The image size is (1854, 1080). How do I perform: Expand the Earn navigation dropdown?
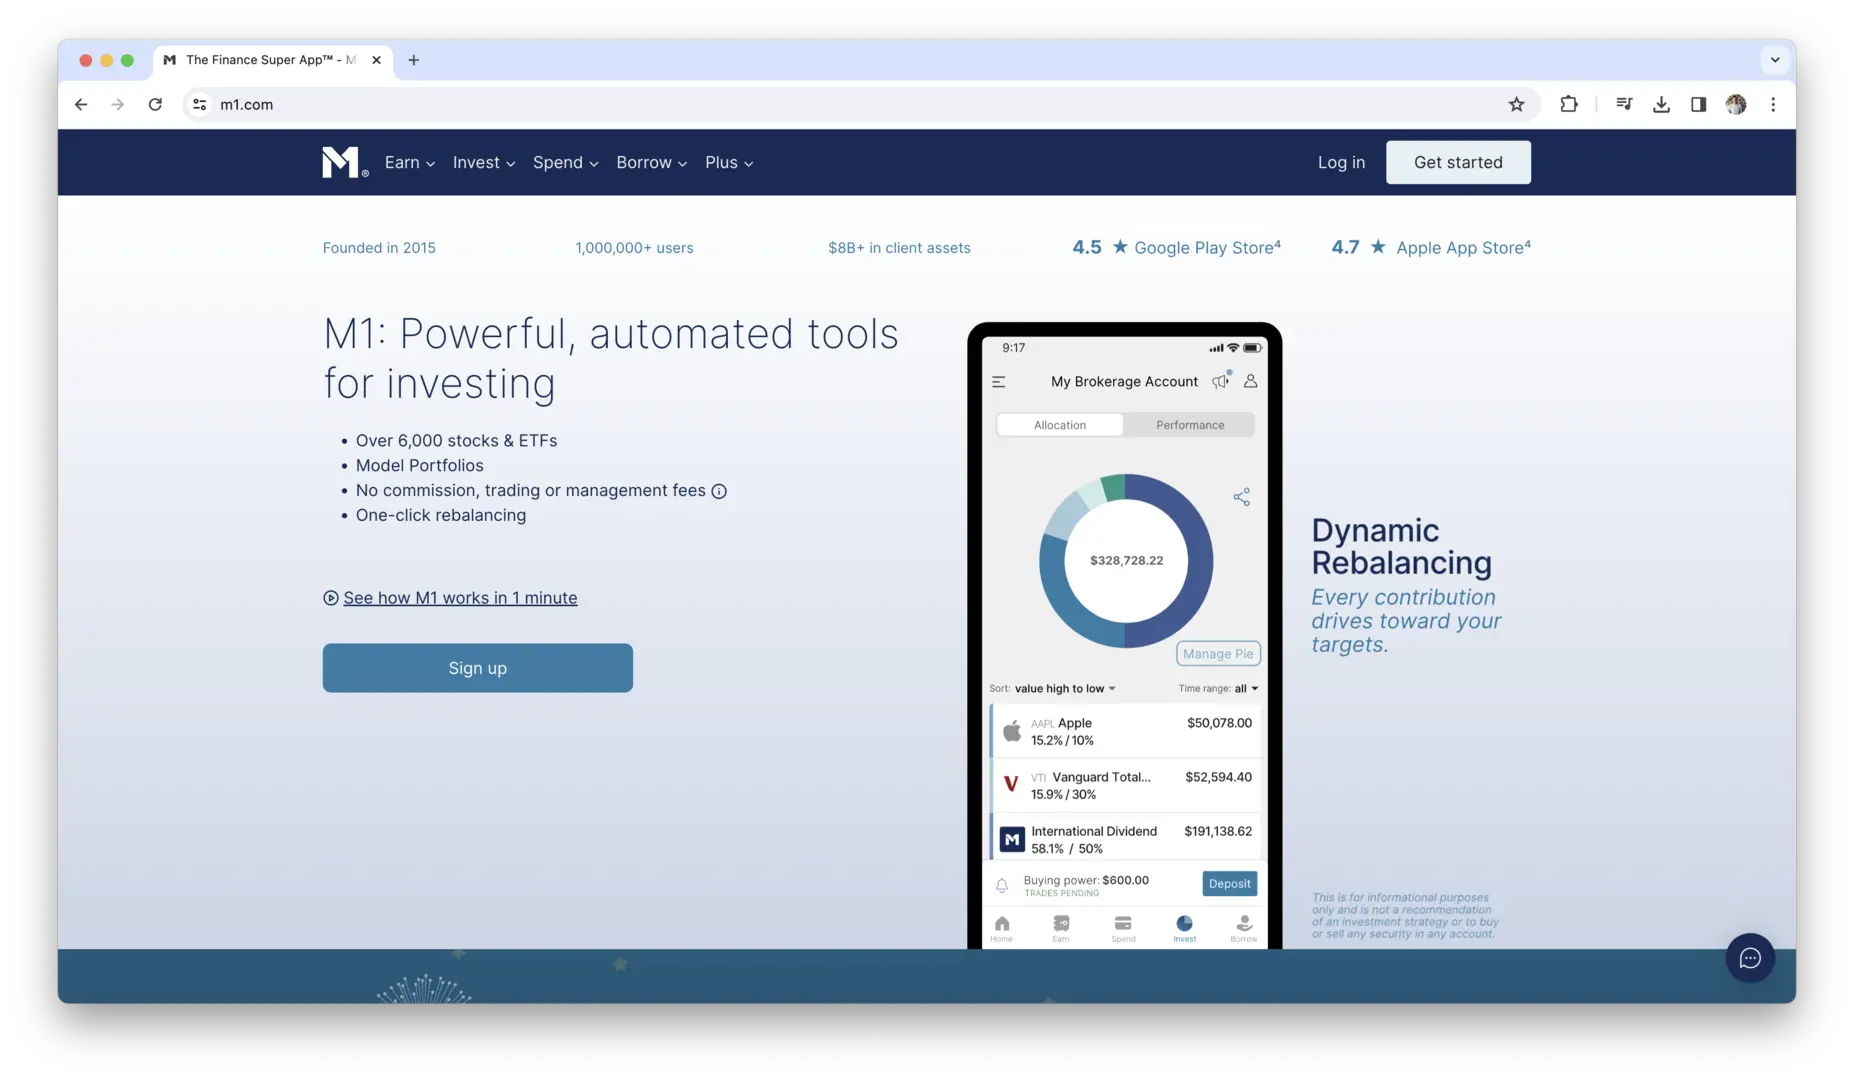pos(410,162)
